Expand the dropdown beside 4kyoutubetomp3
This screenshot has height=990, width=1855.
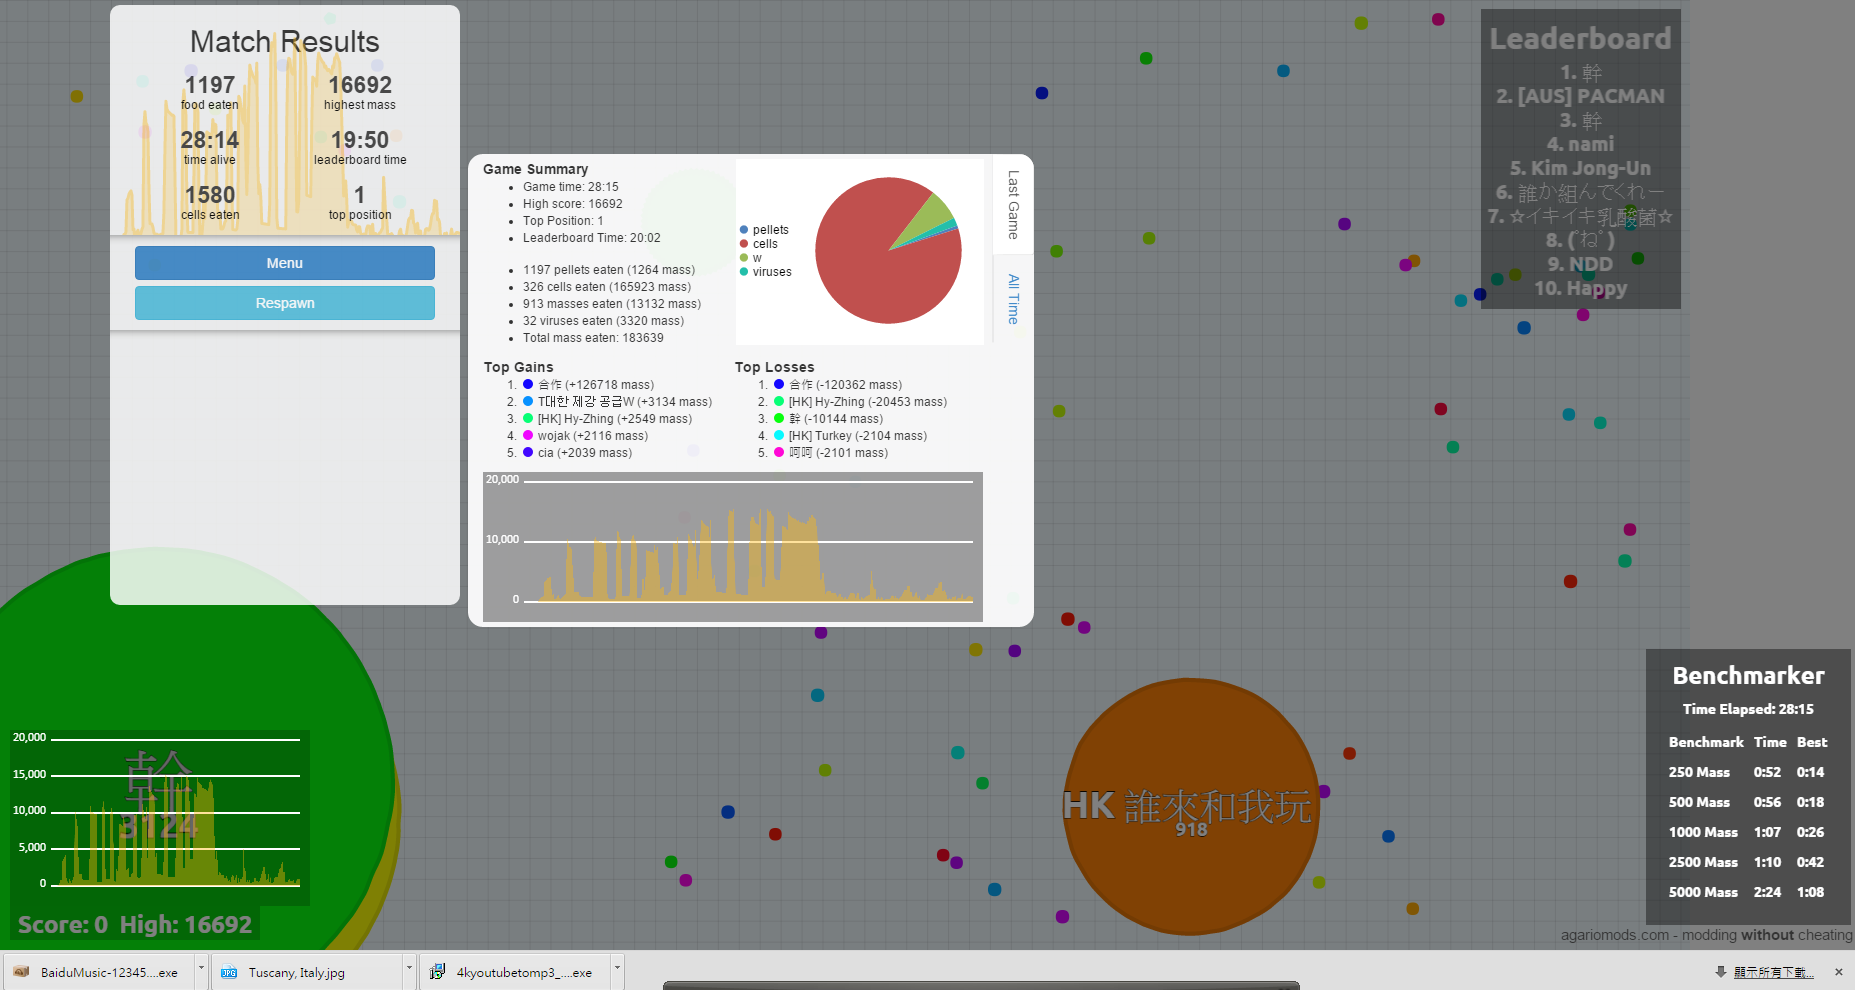(617, 969)
